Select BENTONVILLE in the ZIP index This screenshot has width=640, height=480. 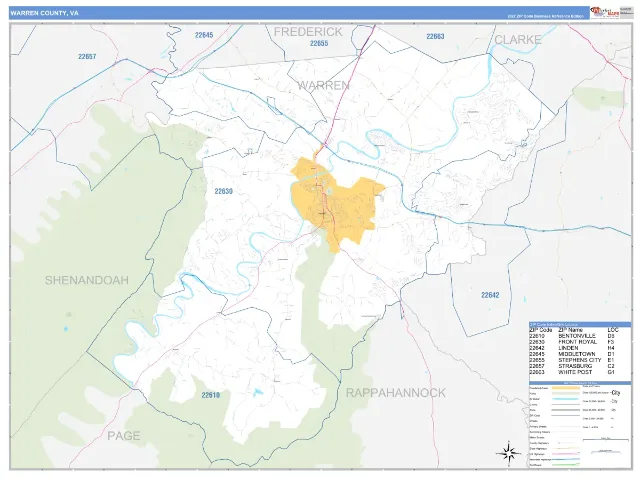coord(576,336)
